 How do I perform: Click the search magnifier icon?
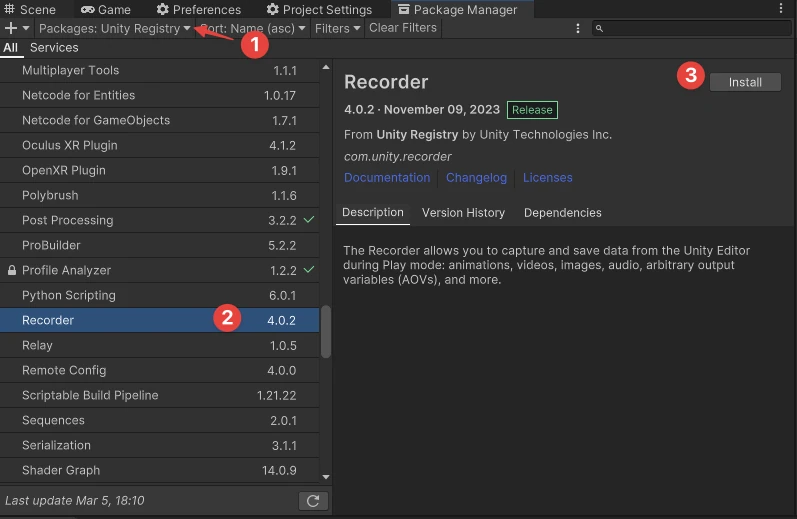coord(599,28)
